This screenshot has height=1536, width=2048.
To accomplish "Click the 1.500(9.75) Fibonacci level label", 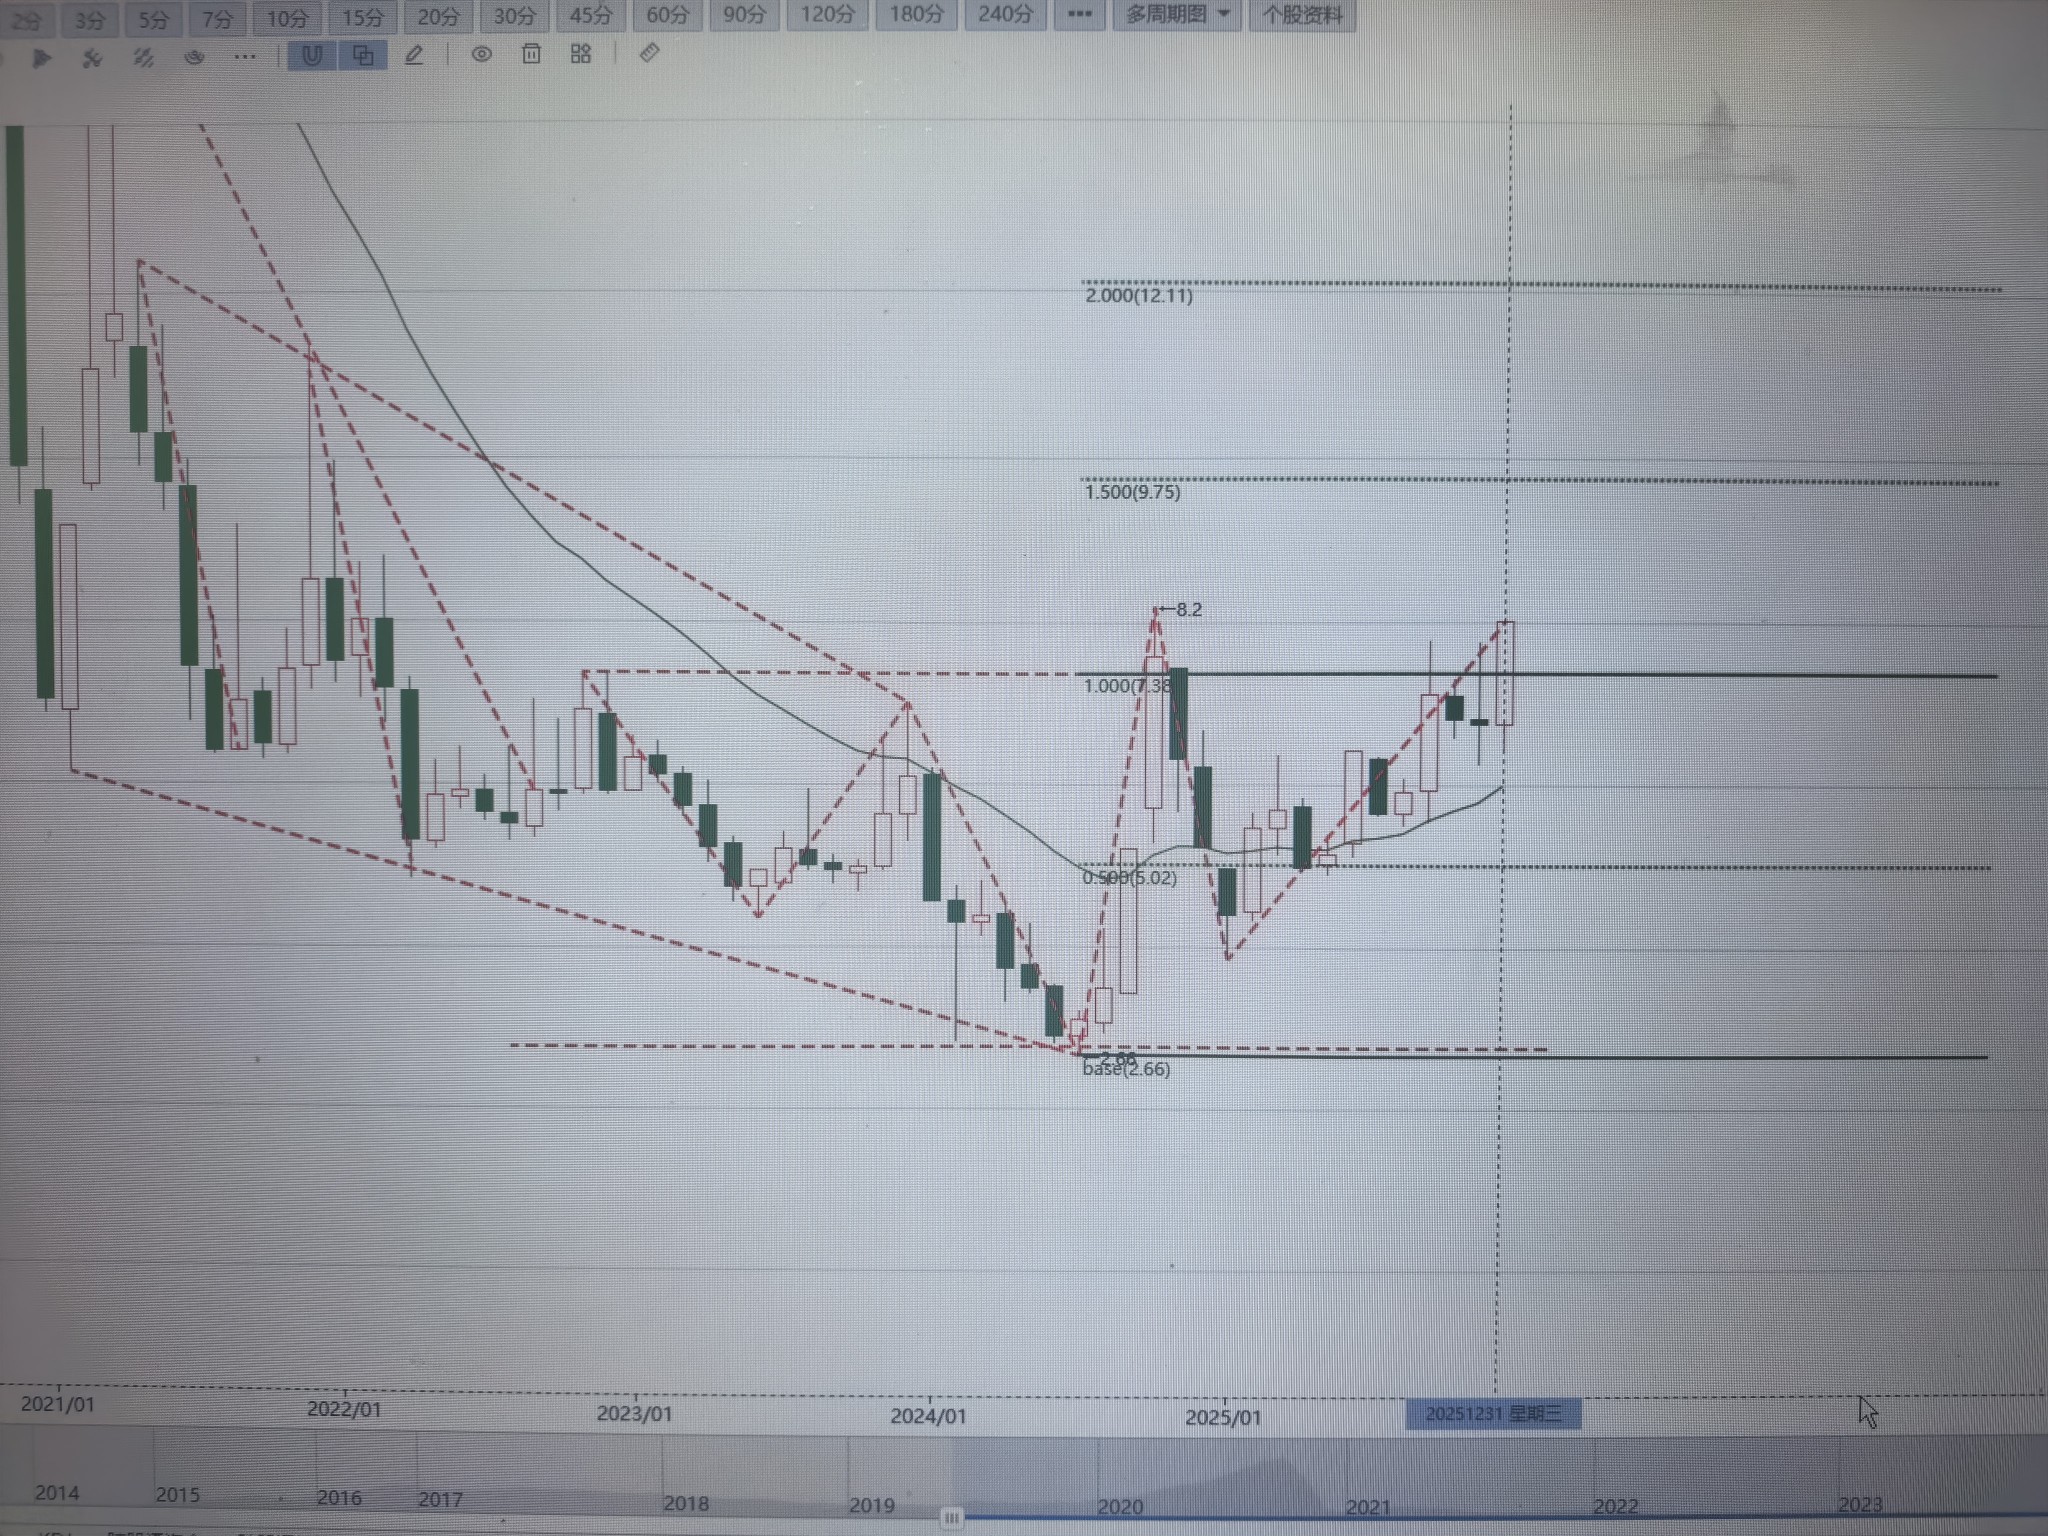I will tap(1132, 492).
